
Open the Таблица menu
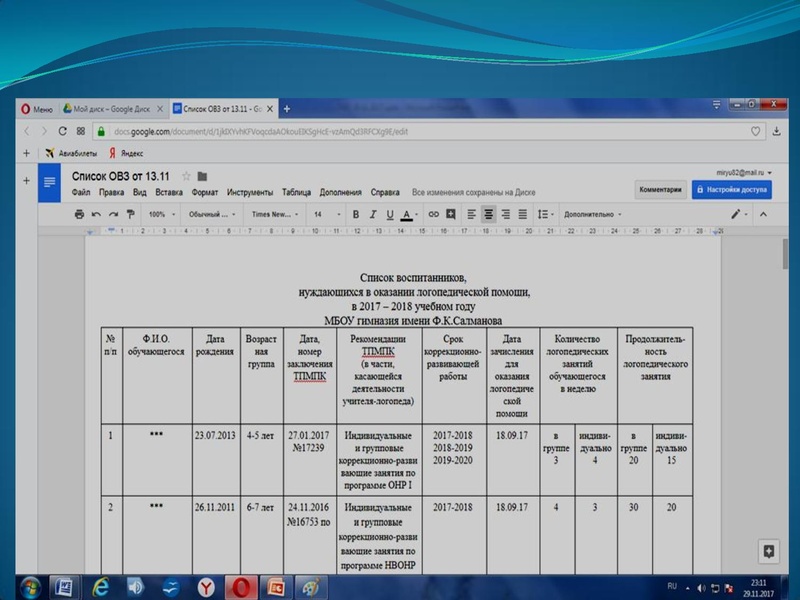click(x=296, y=191)
